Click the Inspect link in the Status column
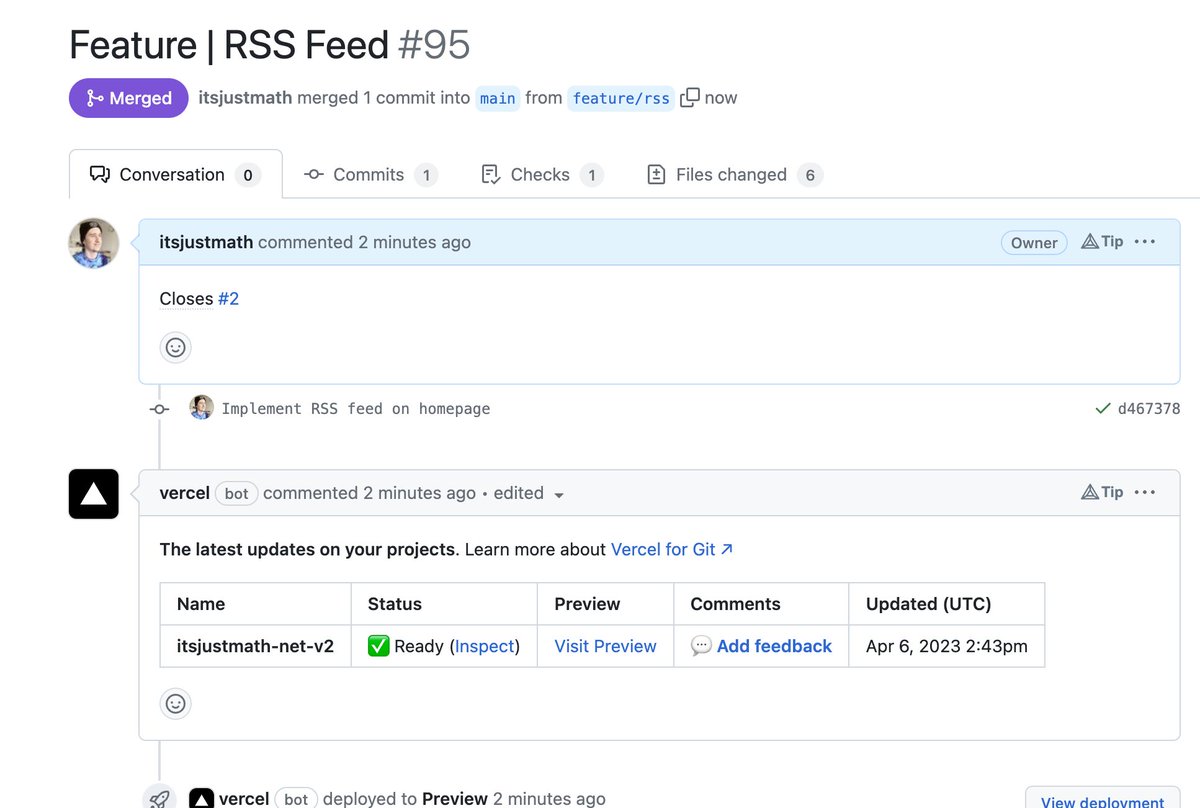 click(485, 646)
